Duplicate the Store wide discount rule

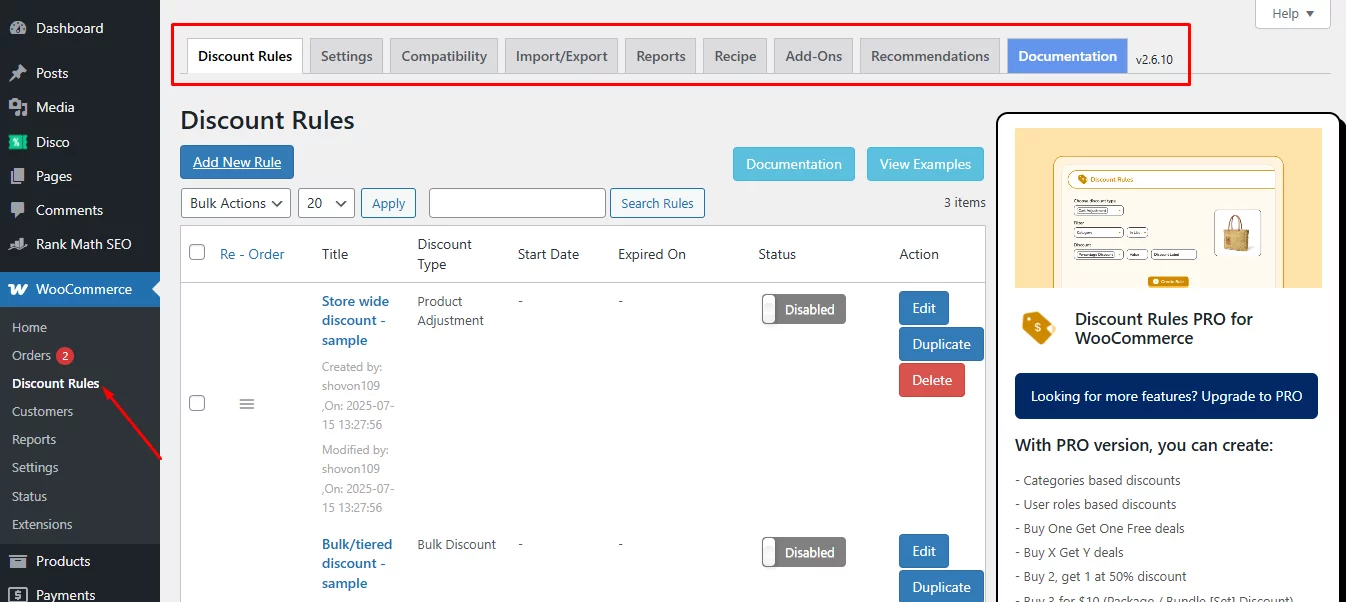click(x=941, y=344)
